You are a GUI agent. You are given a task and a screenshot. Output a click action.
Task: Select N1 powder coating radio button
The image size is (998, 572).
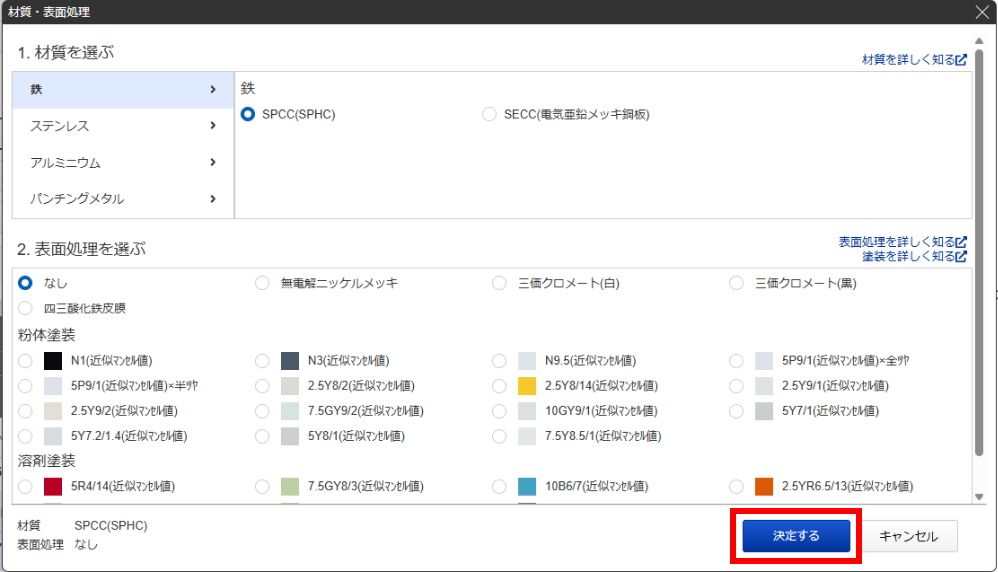(25, 361)
